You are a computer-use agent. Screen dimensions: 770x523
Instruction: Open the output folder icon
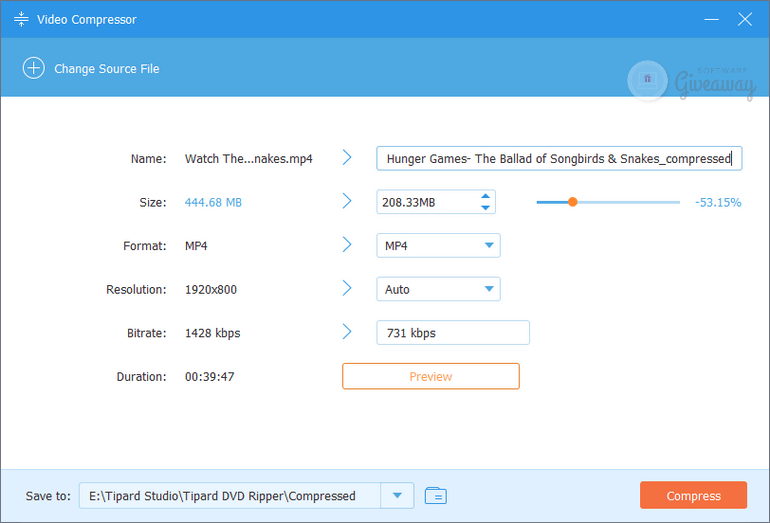(436, 495)
